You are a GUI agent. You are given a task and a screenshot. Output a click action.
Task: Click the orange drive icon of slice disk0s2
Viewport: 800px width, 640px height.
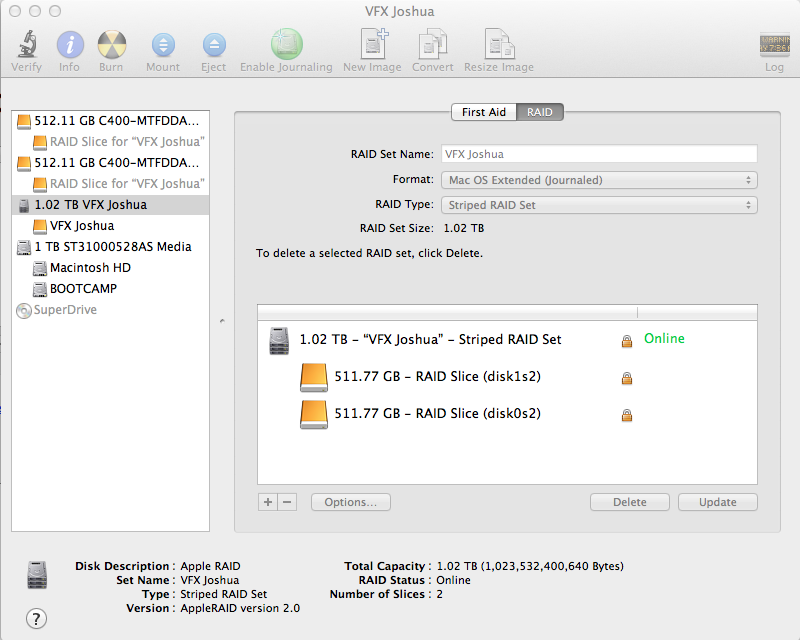click(x=314, y=414)
